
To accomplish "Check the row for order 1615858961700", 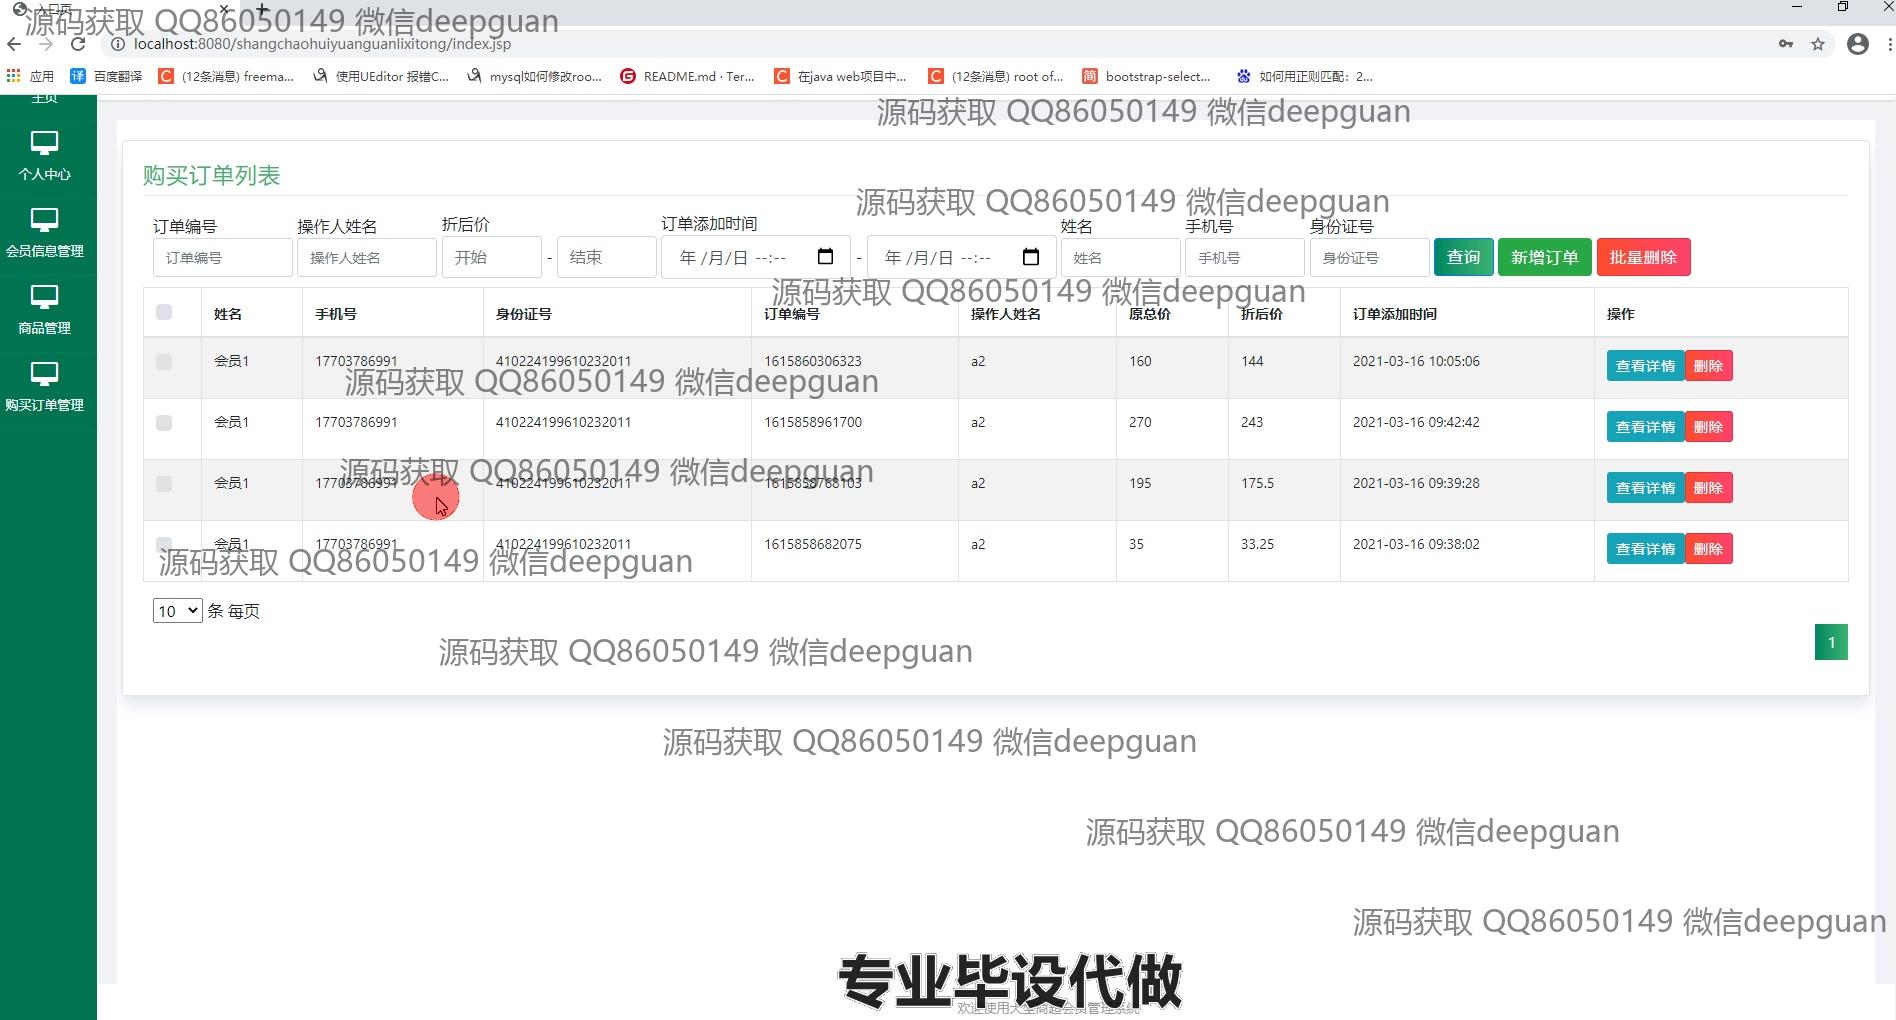I will click(164, 423).
